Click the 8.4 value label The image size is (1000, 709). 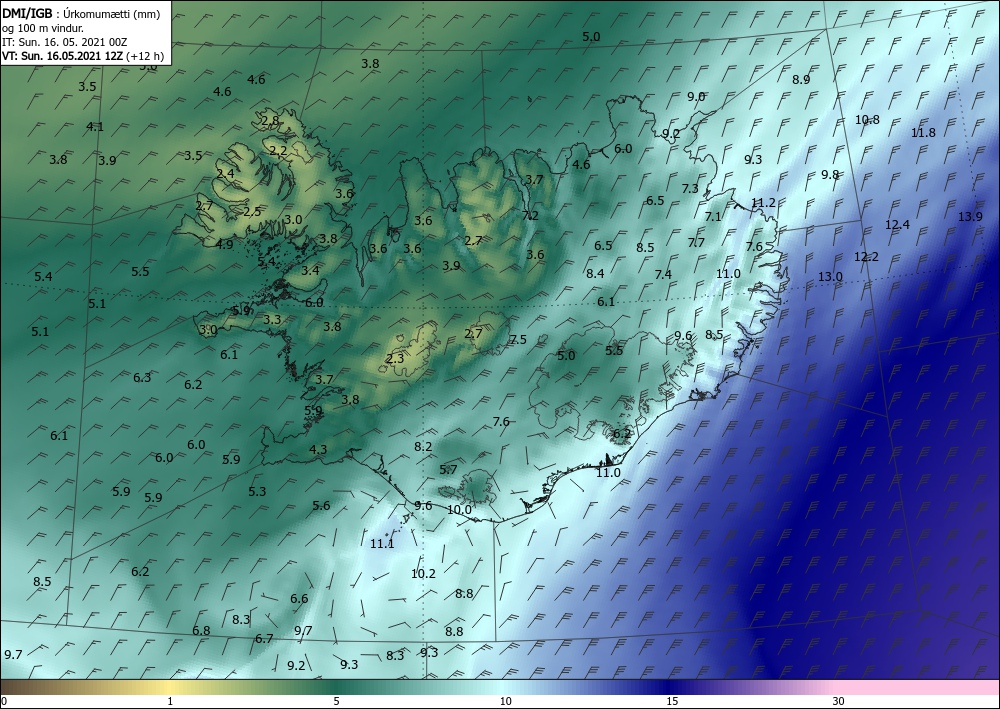tap(595, 274)
